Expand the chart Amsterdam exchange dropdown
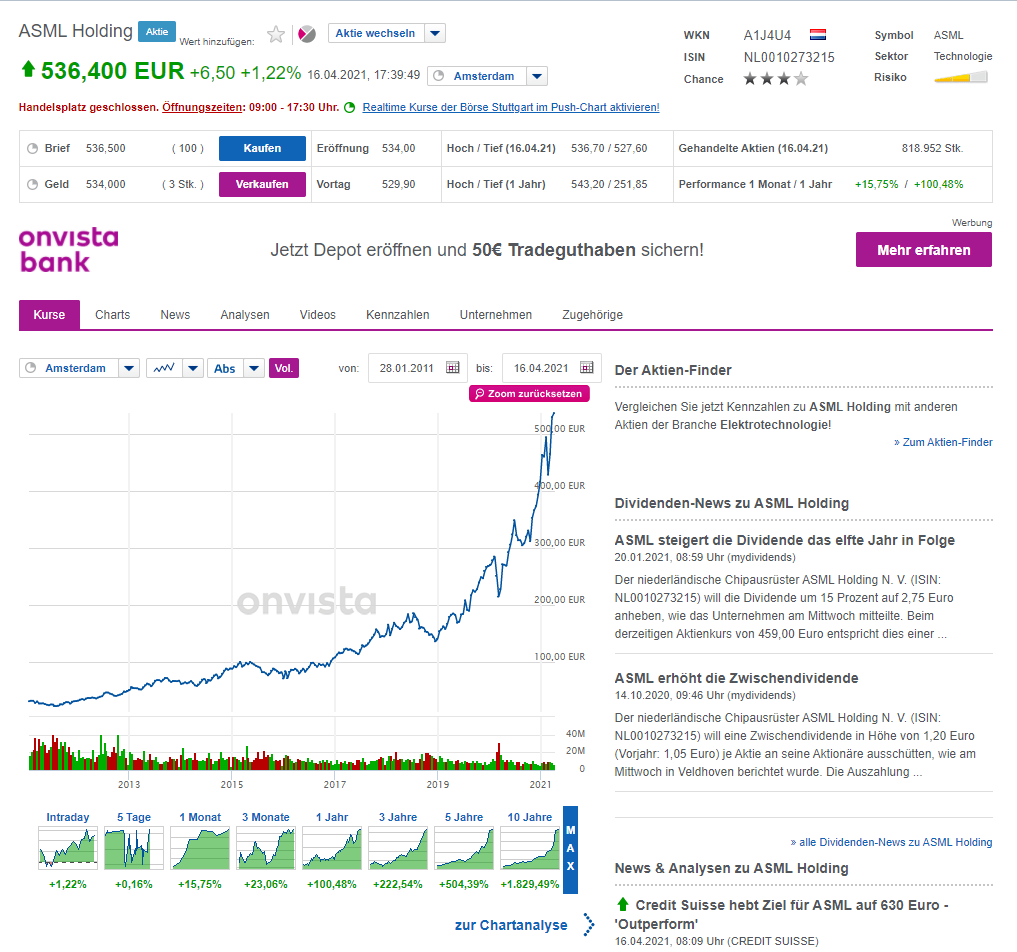 pos(129,368)
